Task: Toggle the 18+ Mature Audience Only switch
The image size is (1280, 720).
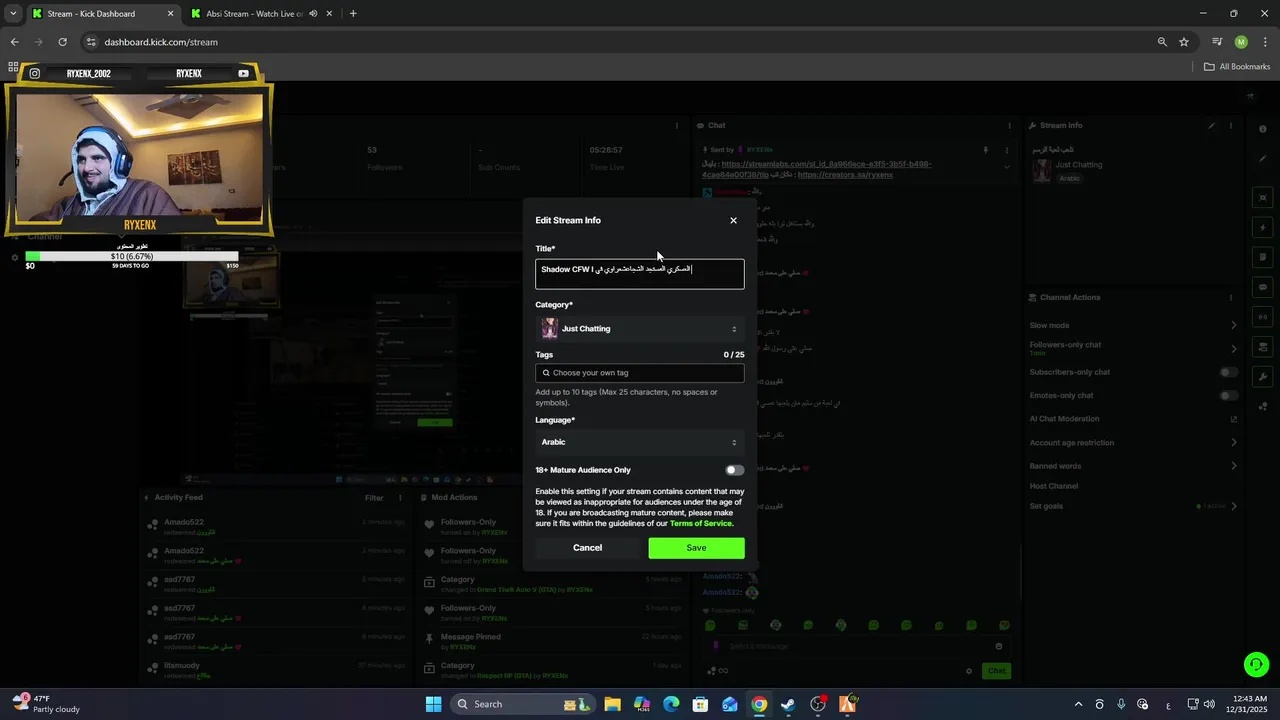Action: tap(735, 470)
